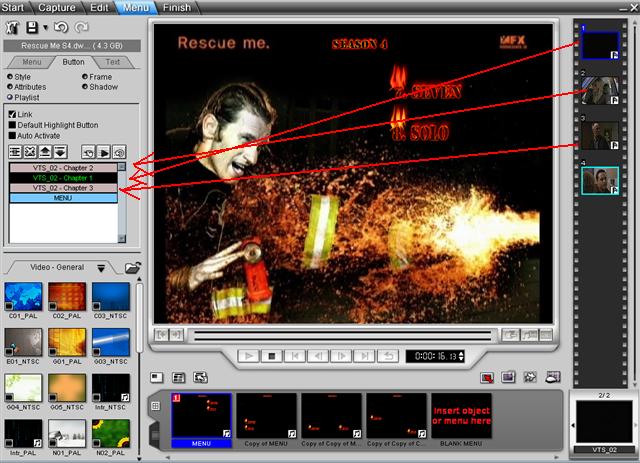640x463 pixels.
Task: Click the preview-with-mouse icon
Action: [553, 377]
